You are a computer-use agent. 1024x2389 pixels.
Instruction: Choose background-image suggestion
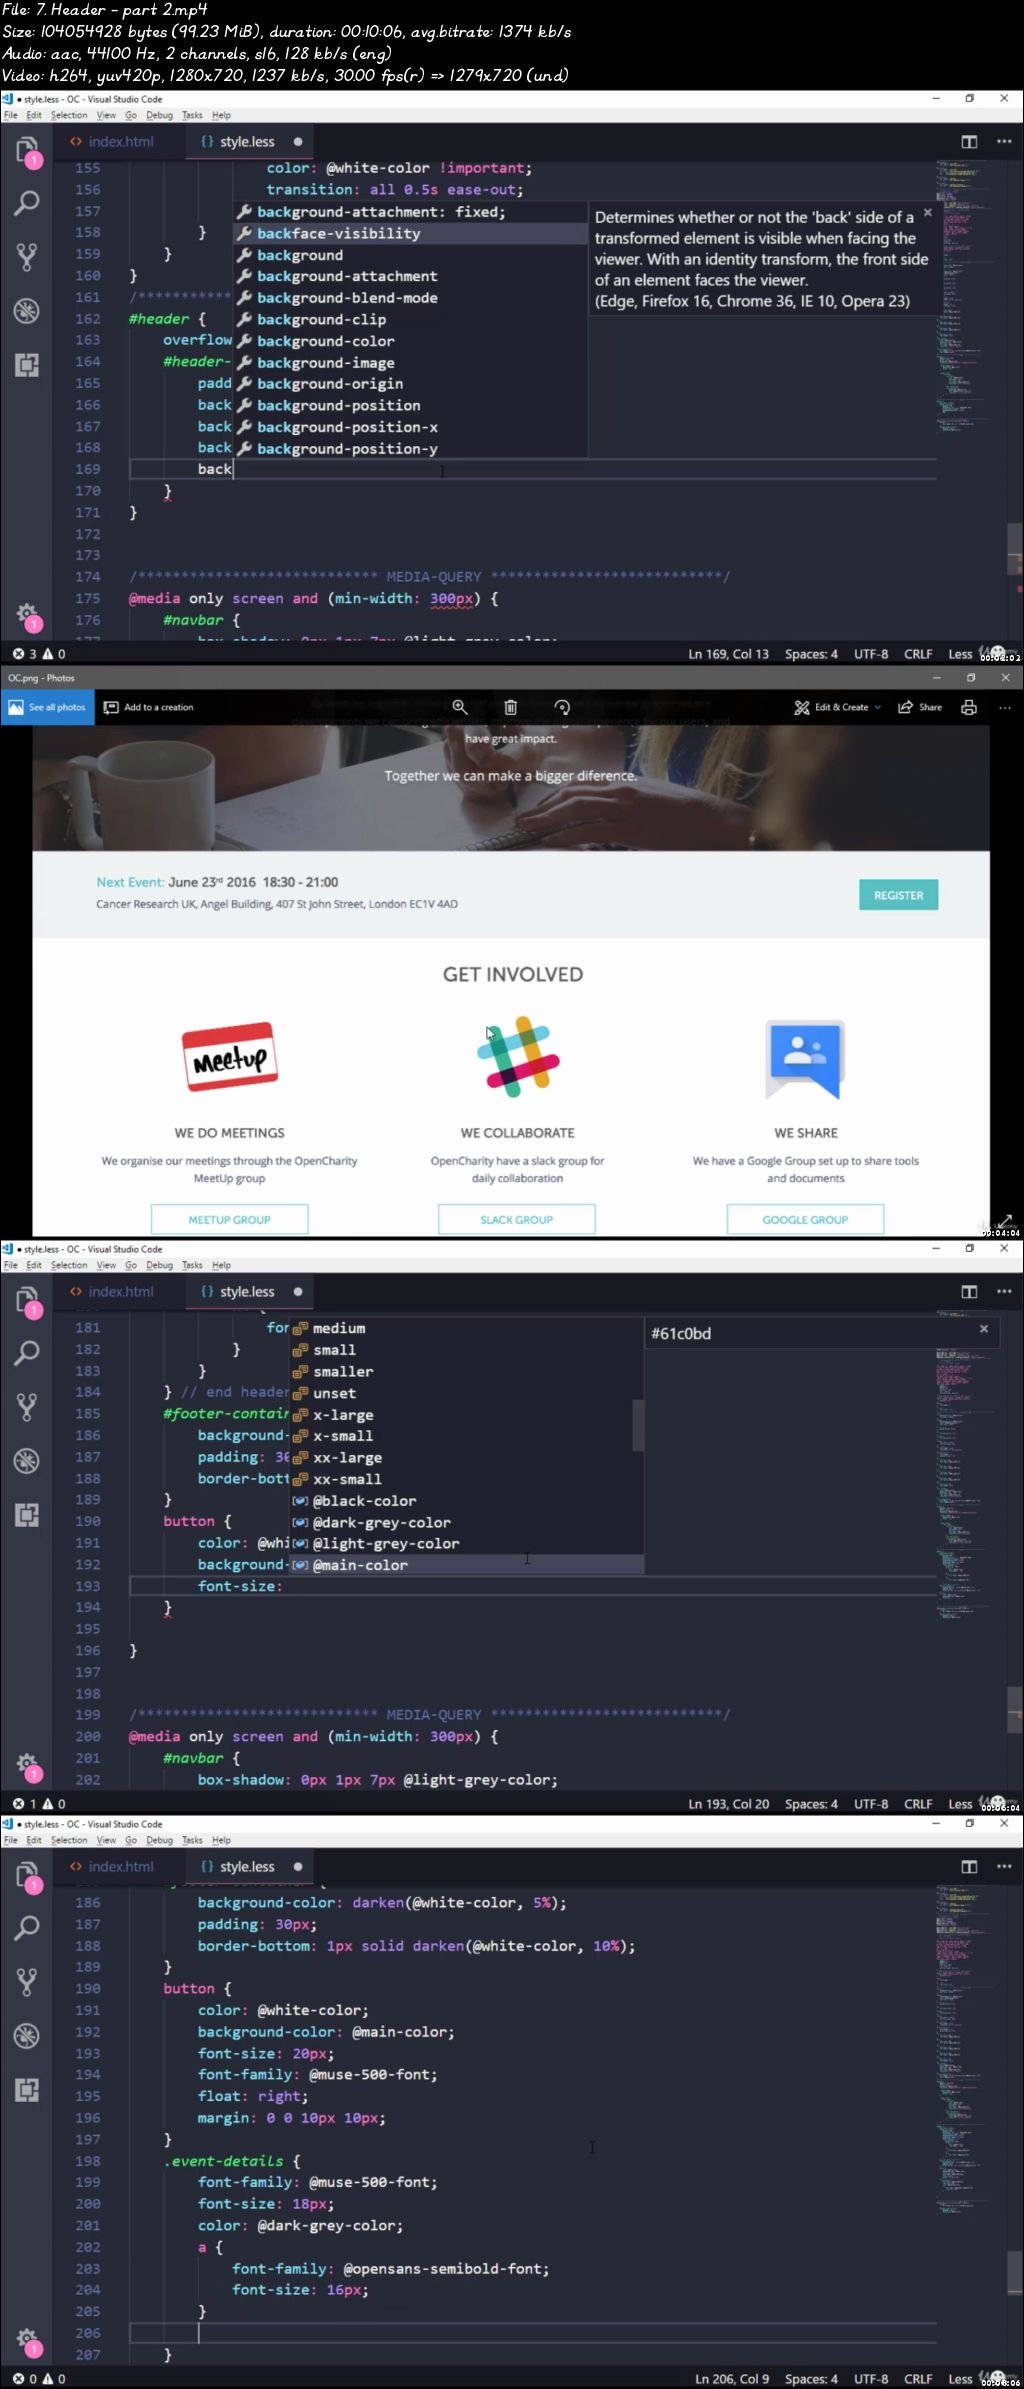[x=410, y=363]
